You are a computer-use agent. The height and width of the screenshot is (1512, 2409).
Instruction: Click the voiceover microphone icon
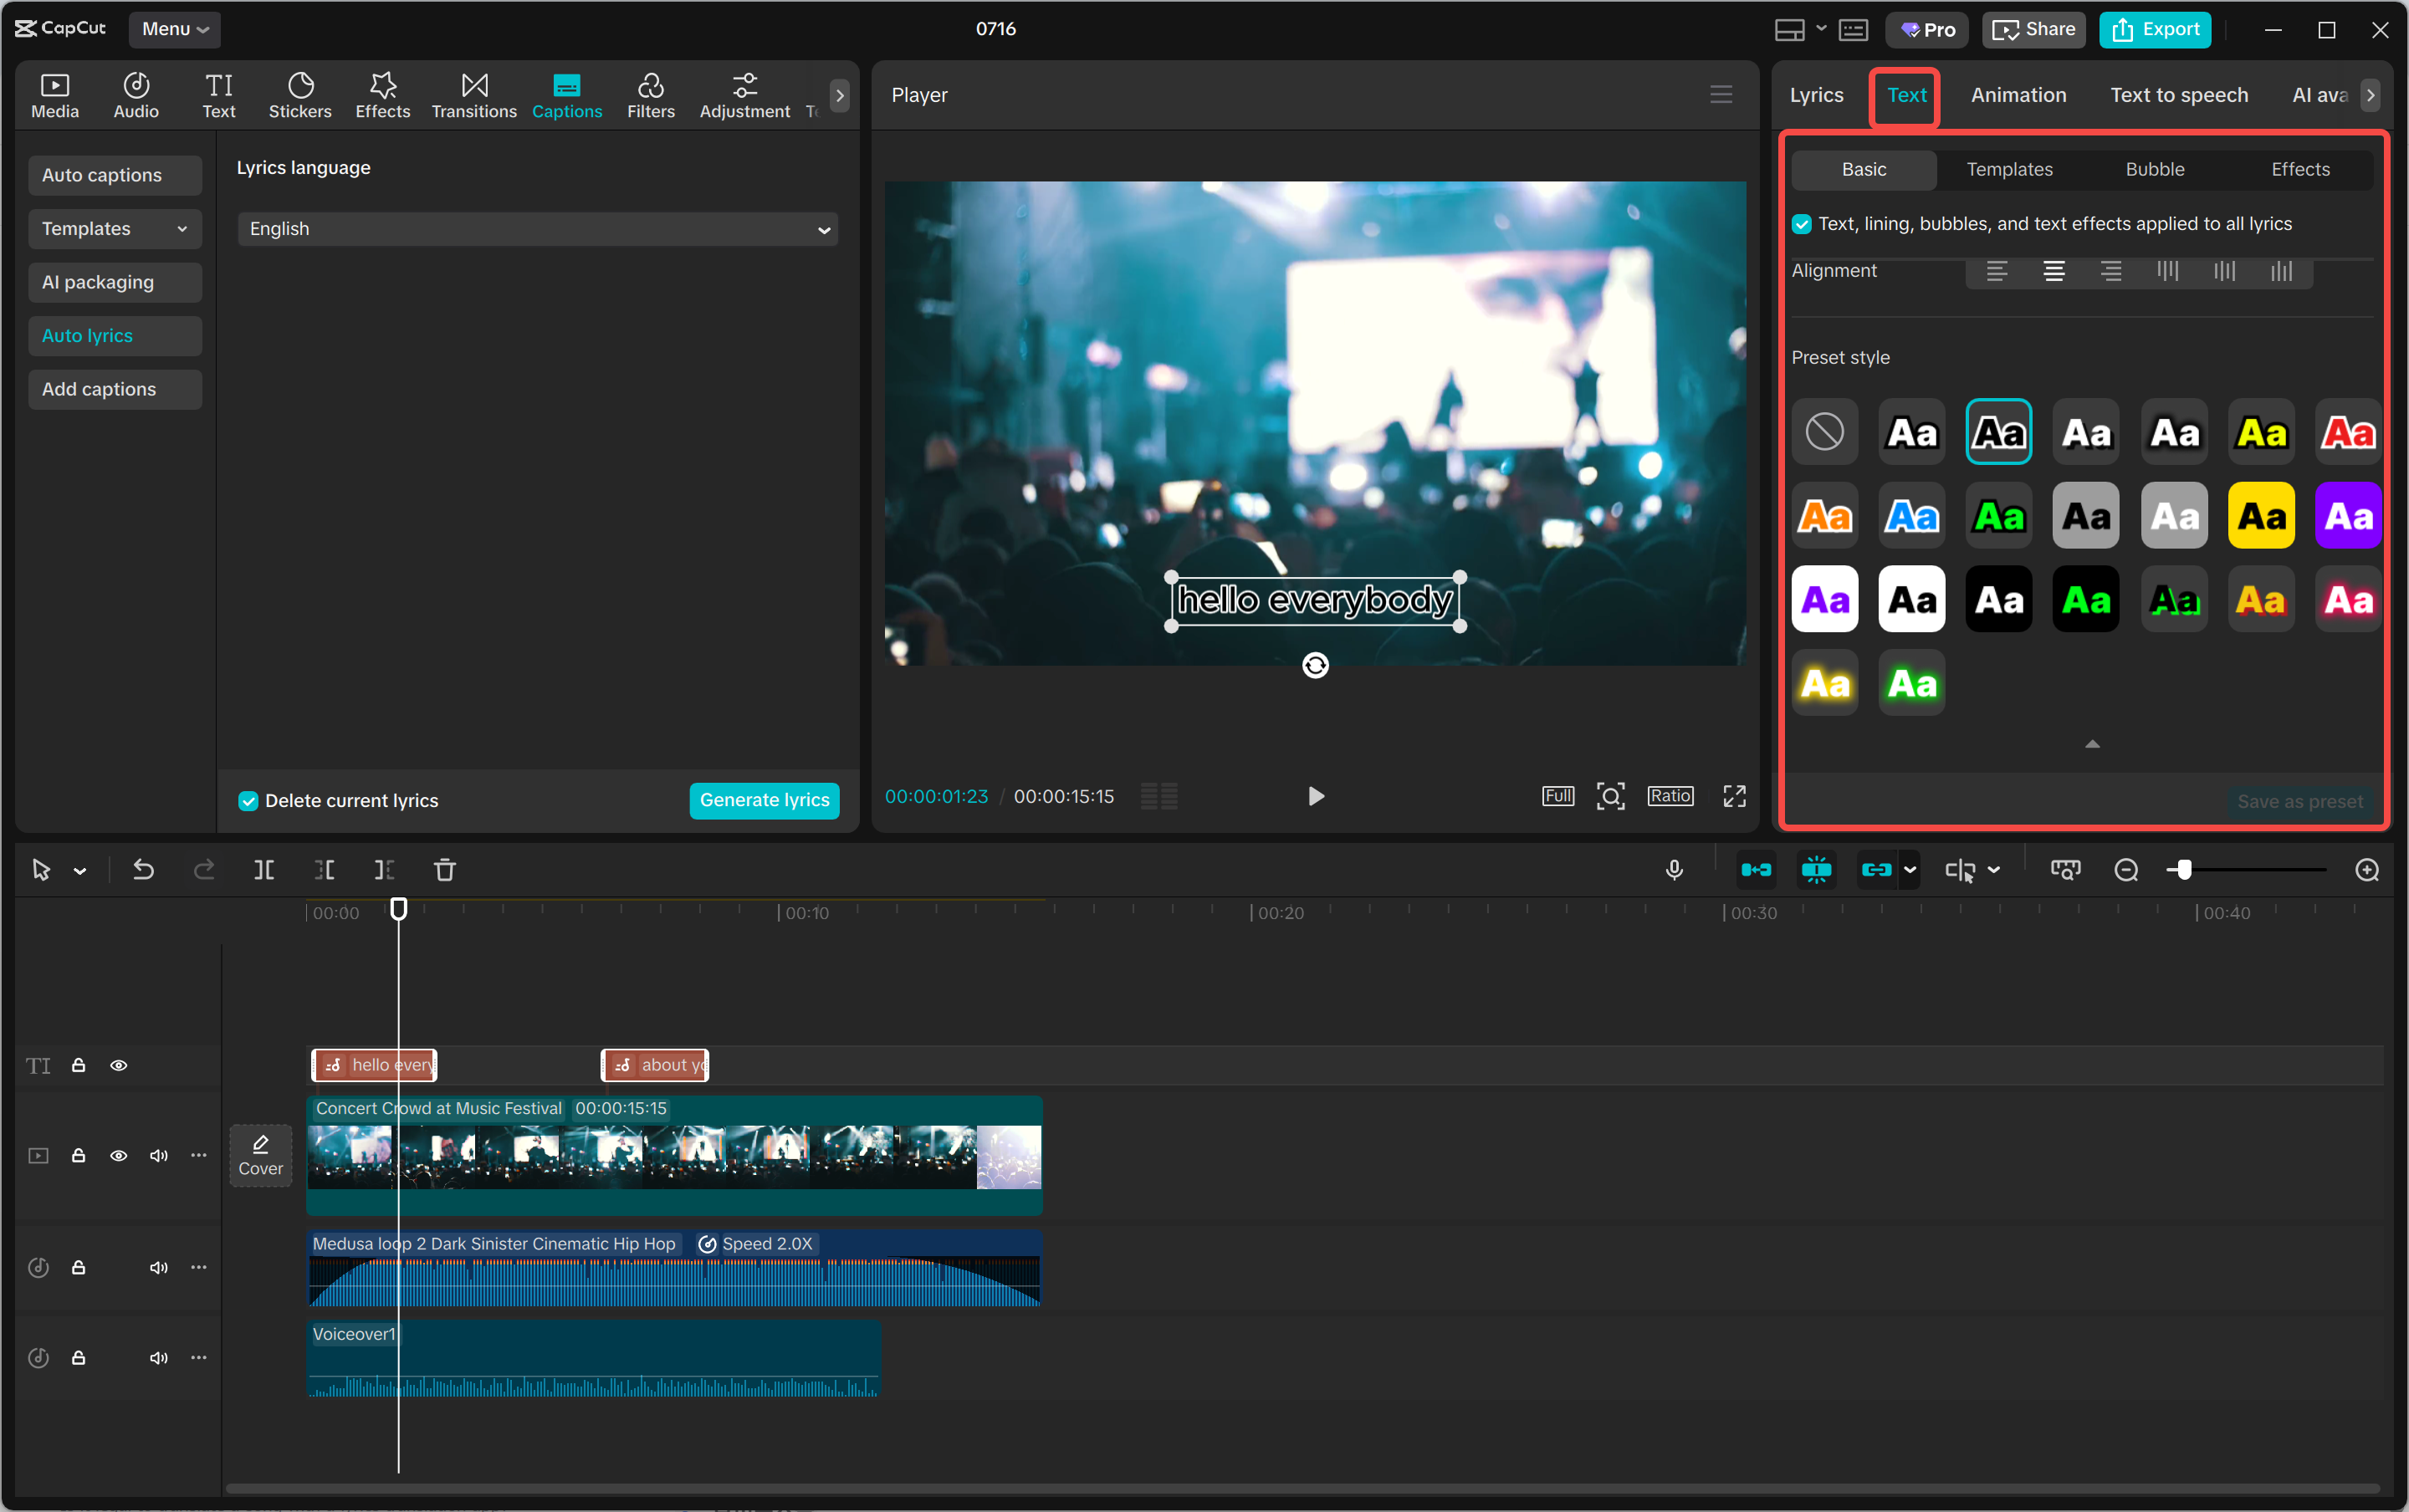point(1673,870)
